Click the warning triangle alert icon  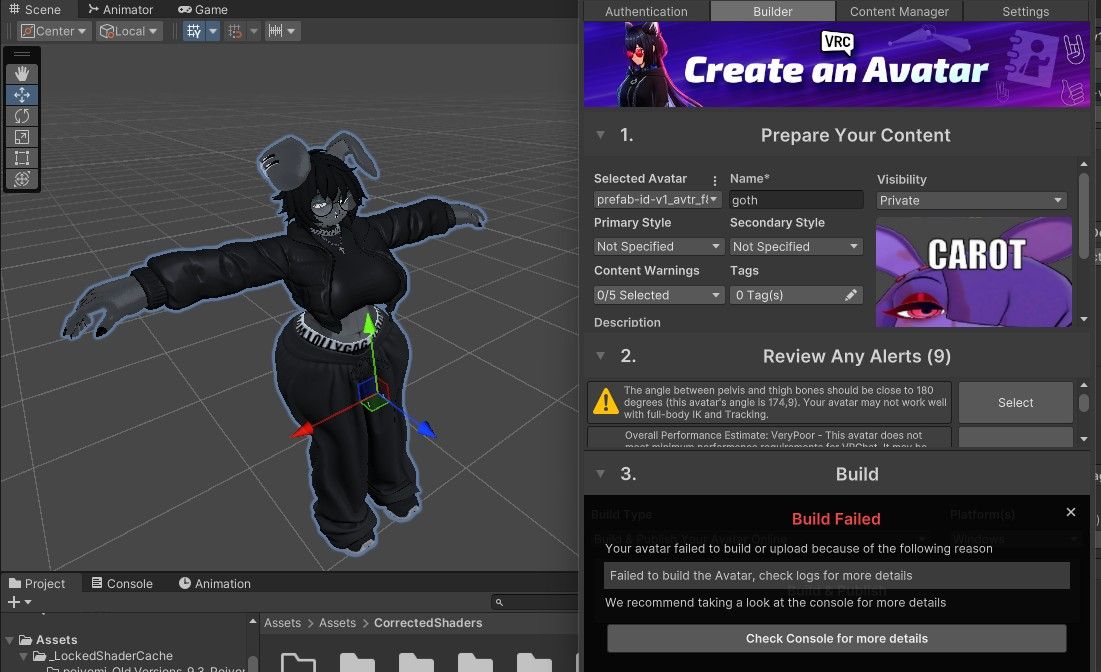(x=605, y=402)
